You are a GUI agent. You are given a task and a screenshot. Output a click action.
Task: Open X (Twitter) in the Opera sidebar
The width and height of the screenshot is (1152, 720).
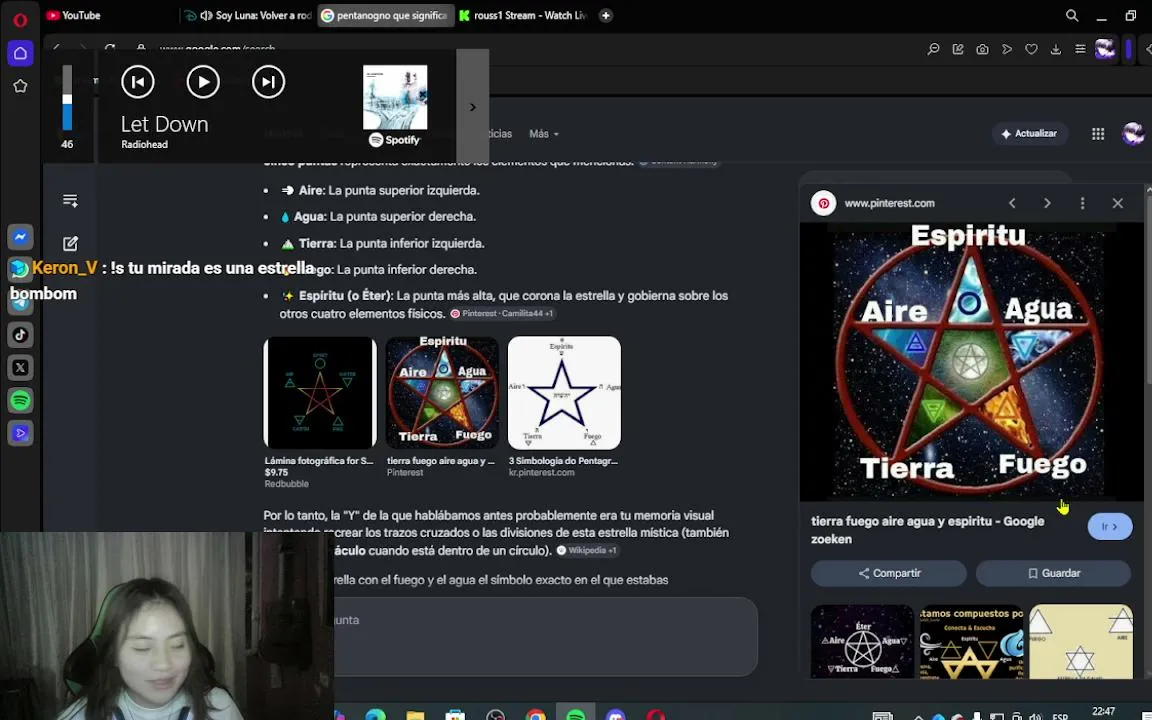(x=21, y=367)
